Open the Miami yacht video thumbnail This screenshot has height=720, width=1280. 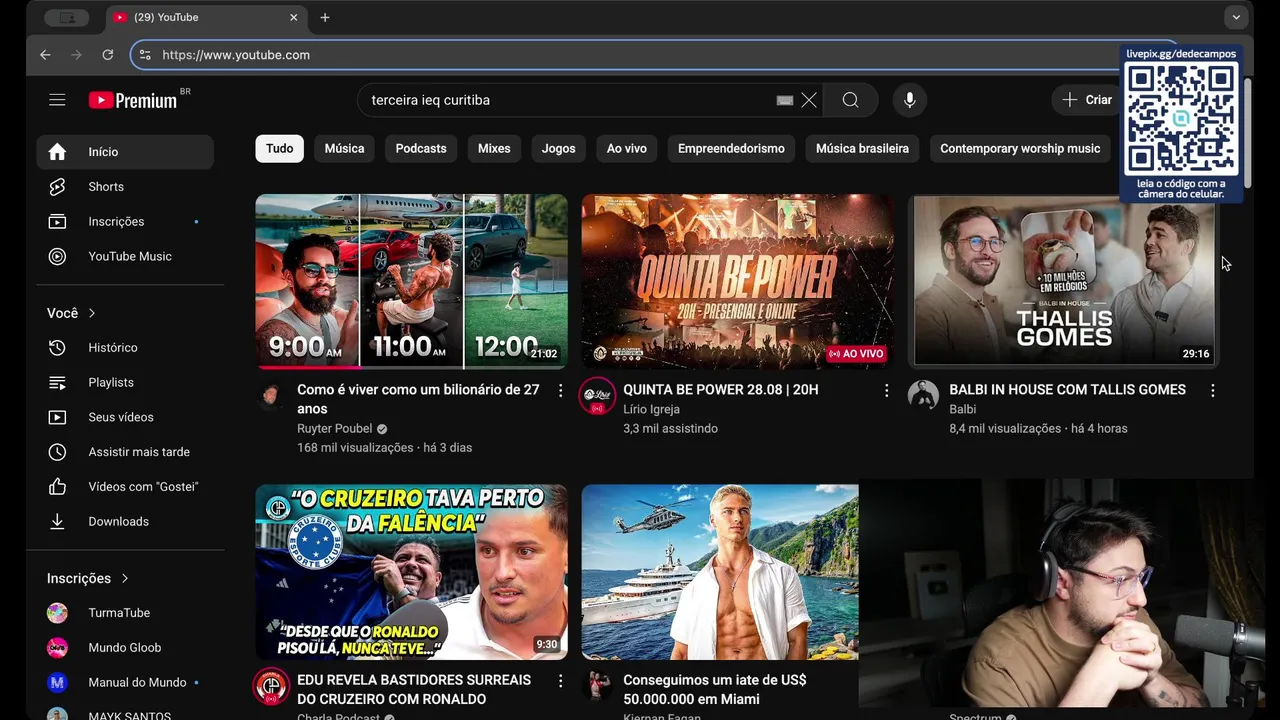pos(720,572)
